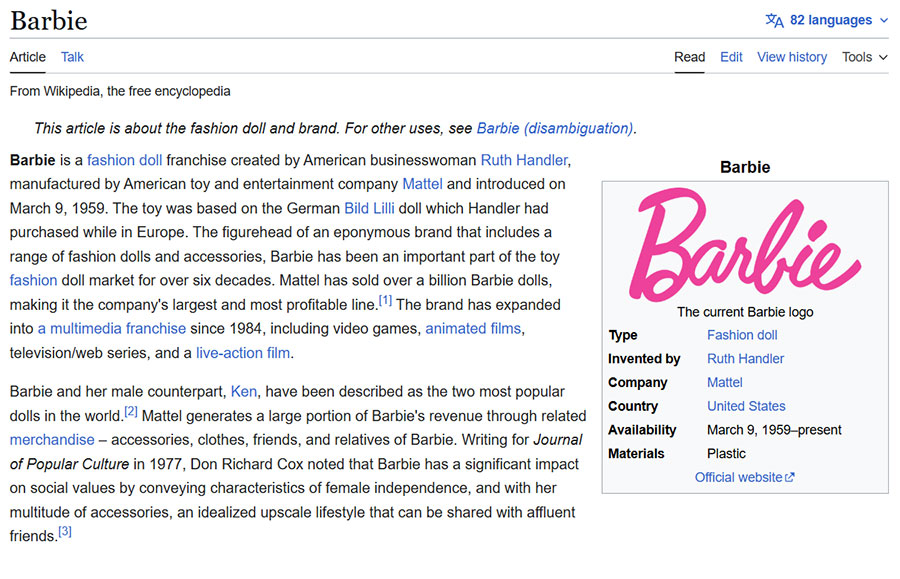Open the Bild Lilli link
The height and width of the screenshot is (579, 900).
tap(369, 208)
